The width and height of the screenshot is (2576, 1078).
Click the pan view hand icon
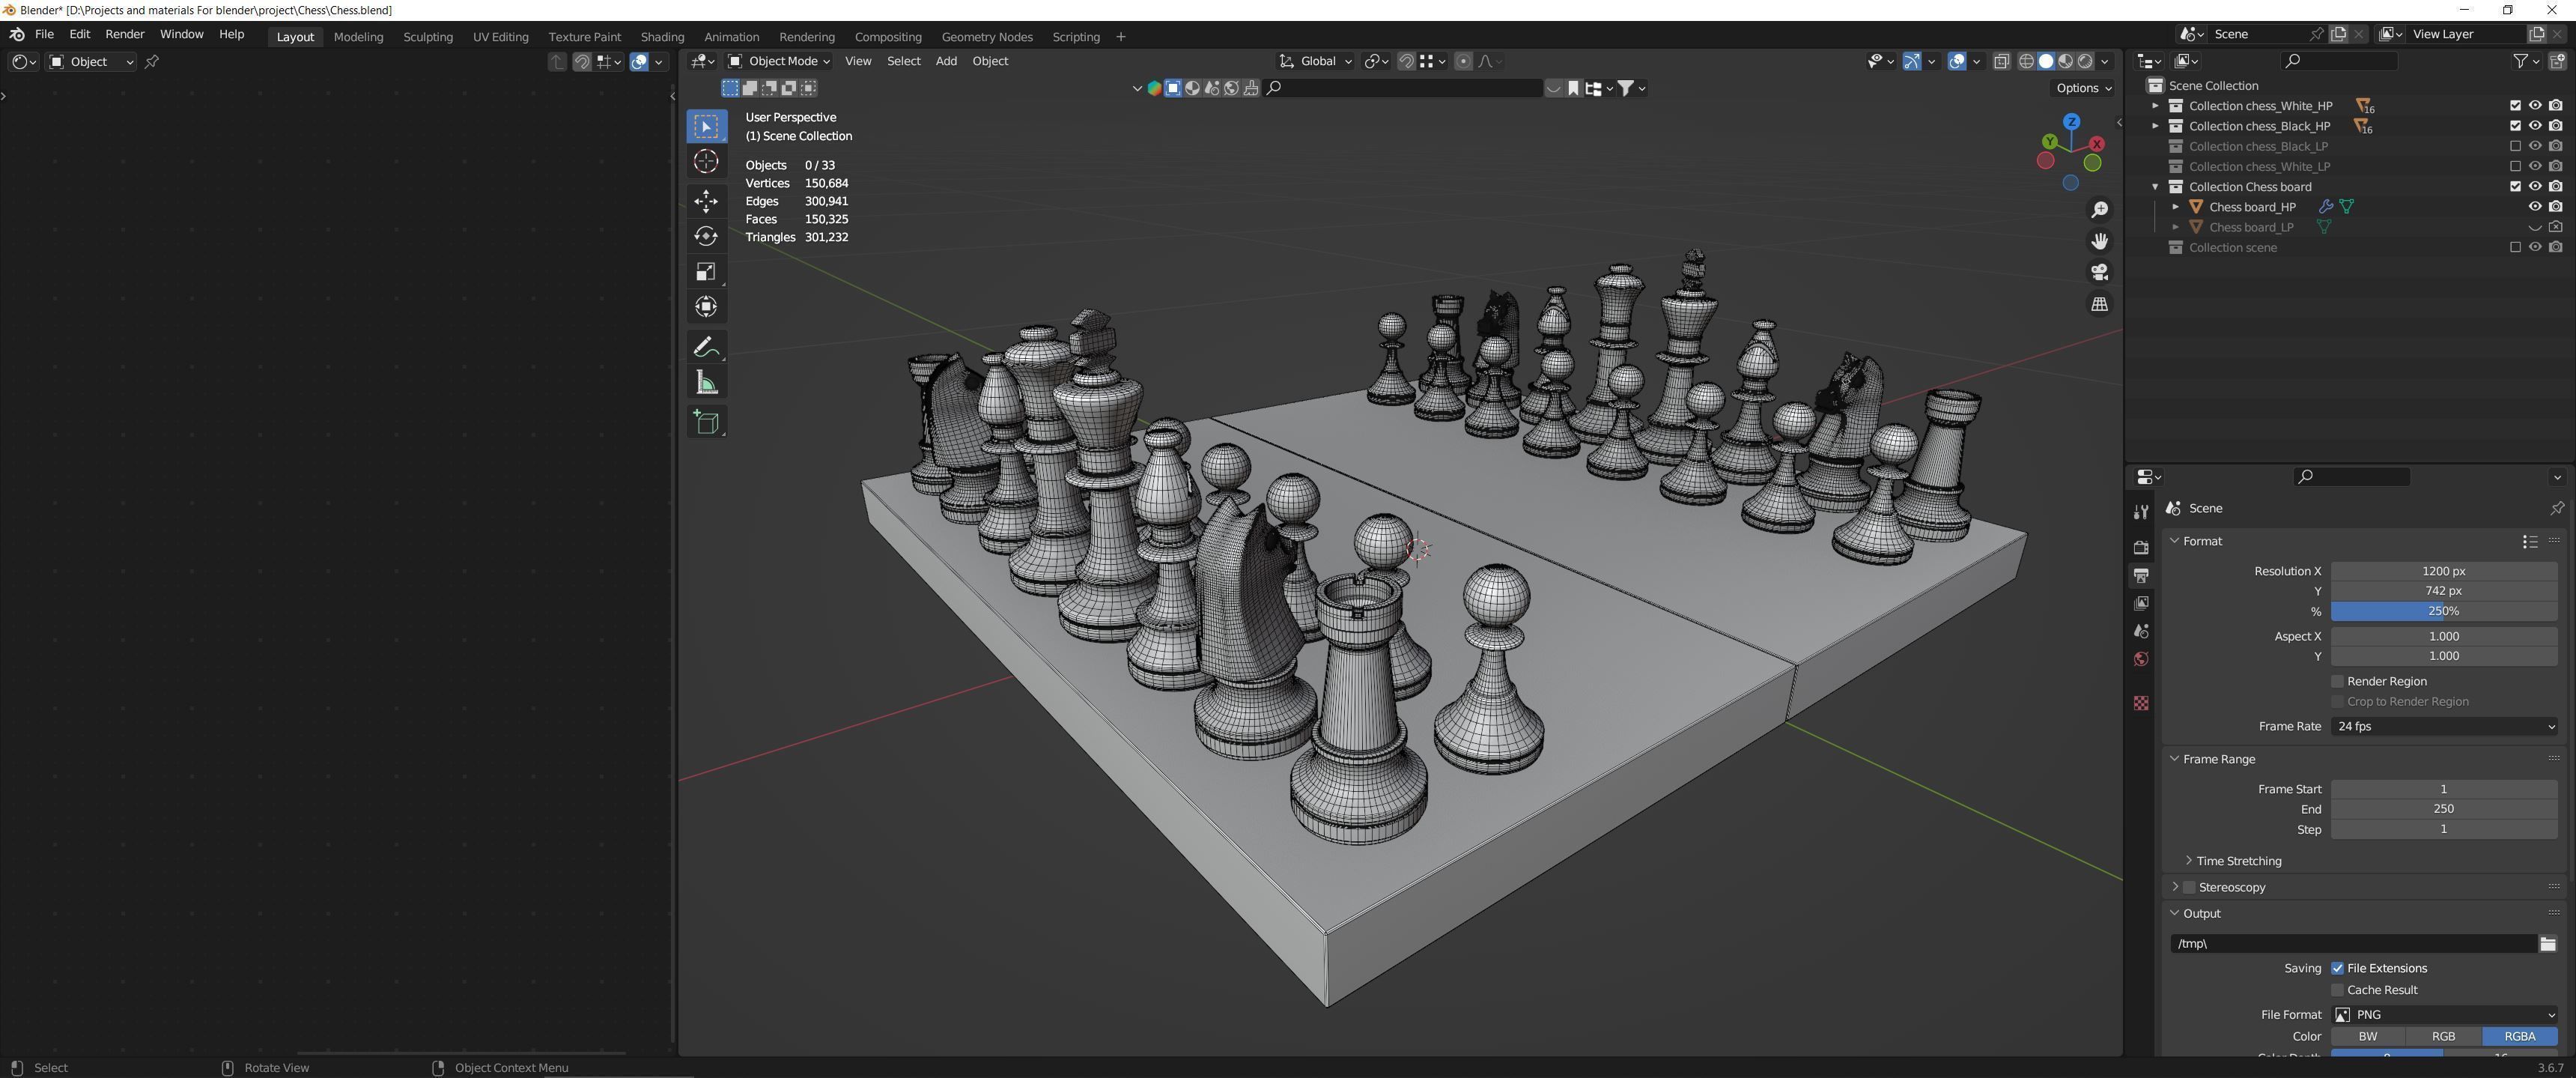[2099, 241]
